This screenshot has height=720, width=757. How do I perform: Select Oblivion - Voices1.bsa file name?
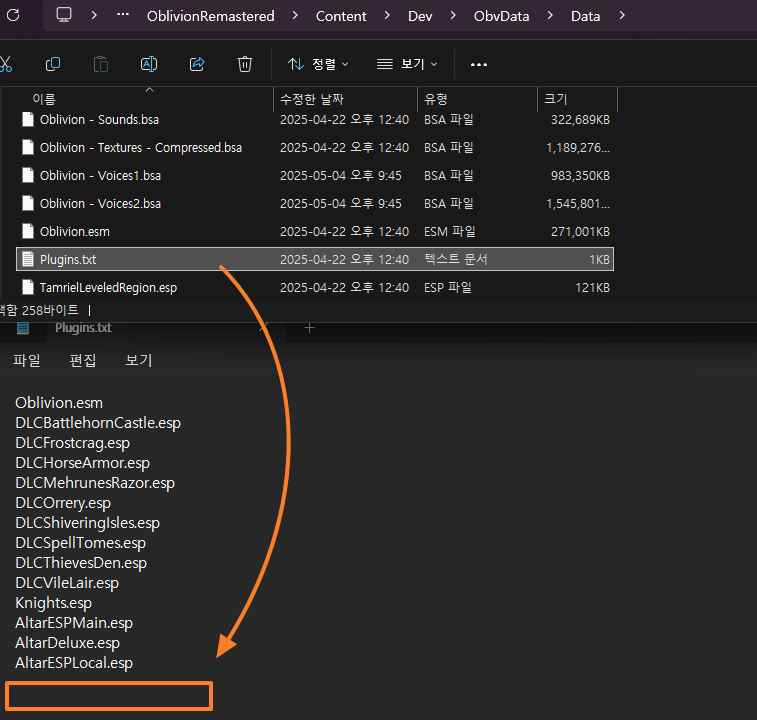tap(100, 175)
